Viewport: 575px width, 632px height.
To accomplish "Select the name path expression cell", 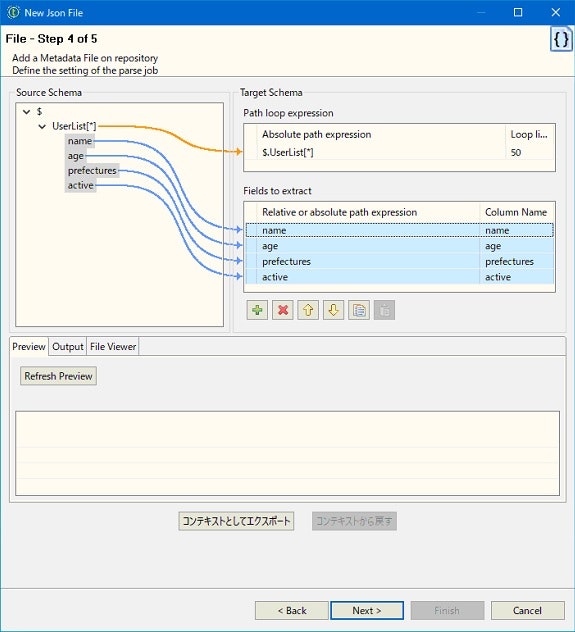I will click(x=368, y=230).
